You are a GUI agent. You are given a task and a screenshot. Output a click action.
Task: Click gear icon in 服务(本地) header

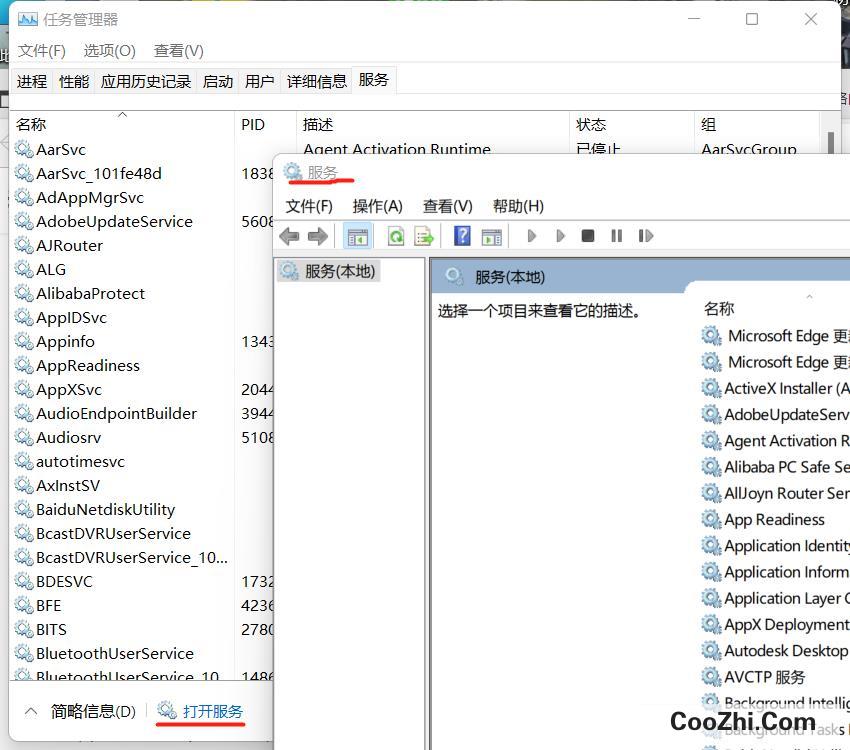tap(454, 276)
